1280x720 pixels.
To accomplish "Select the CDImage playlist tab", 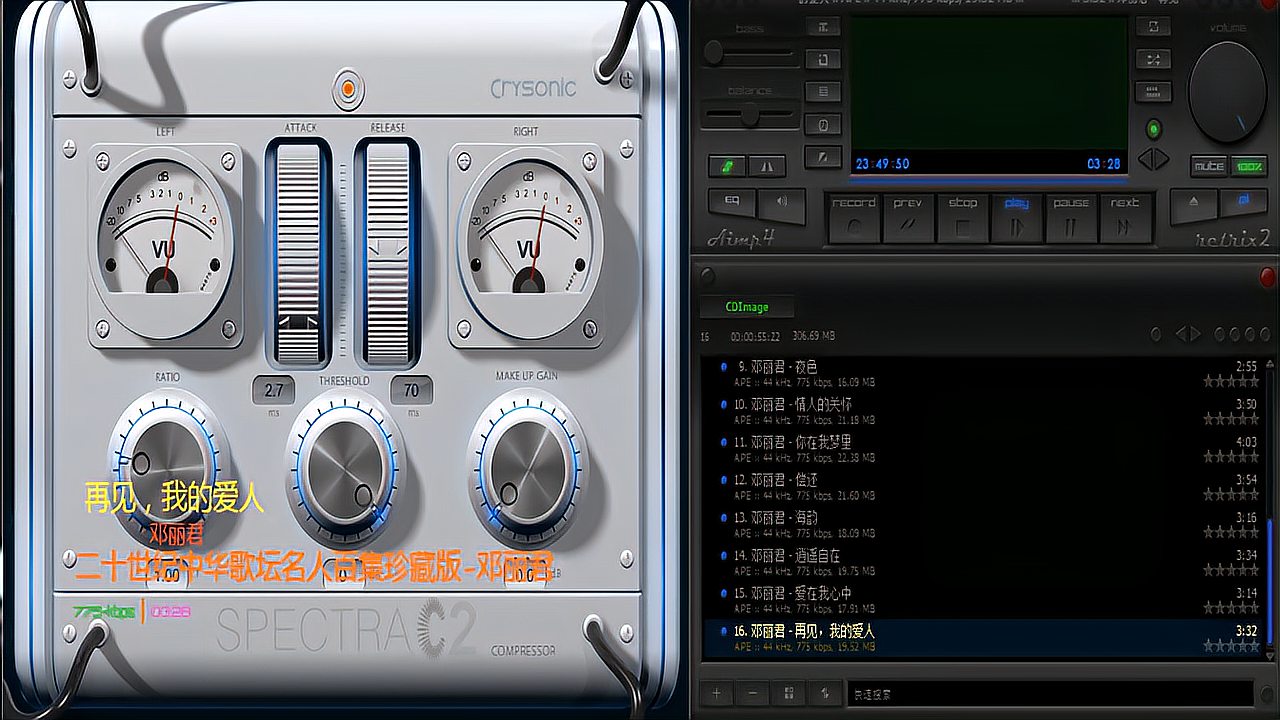I will tap(746, 307).
